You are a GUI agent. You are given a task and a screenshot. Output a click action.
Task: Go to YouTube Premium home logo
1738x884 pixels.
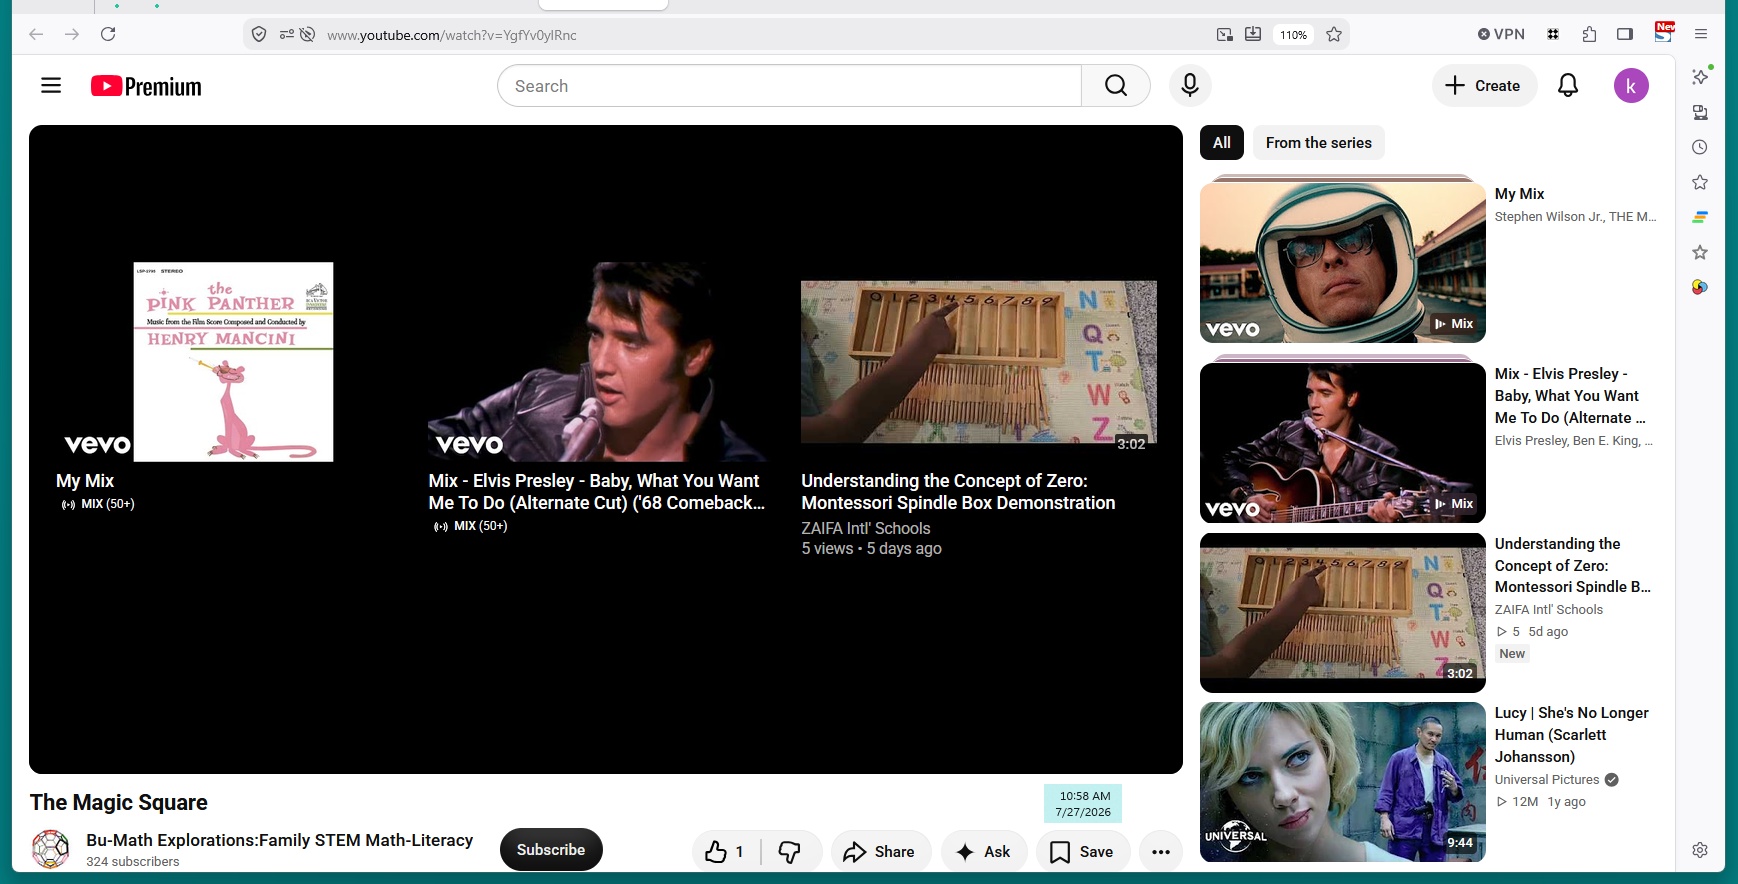click(x=146, y=87)
